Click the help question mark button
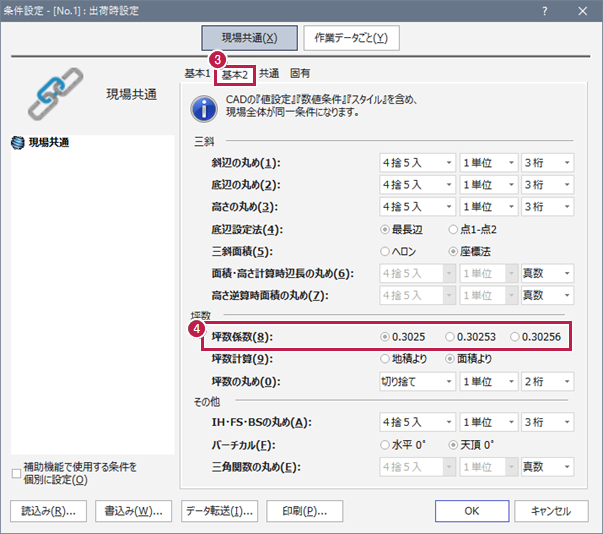 tap(545, 10)
